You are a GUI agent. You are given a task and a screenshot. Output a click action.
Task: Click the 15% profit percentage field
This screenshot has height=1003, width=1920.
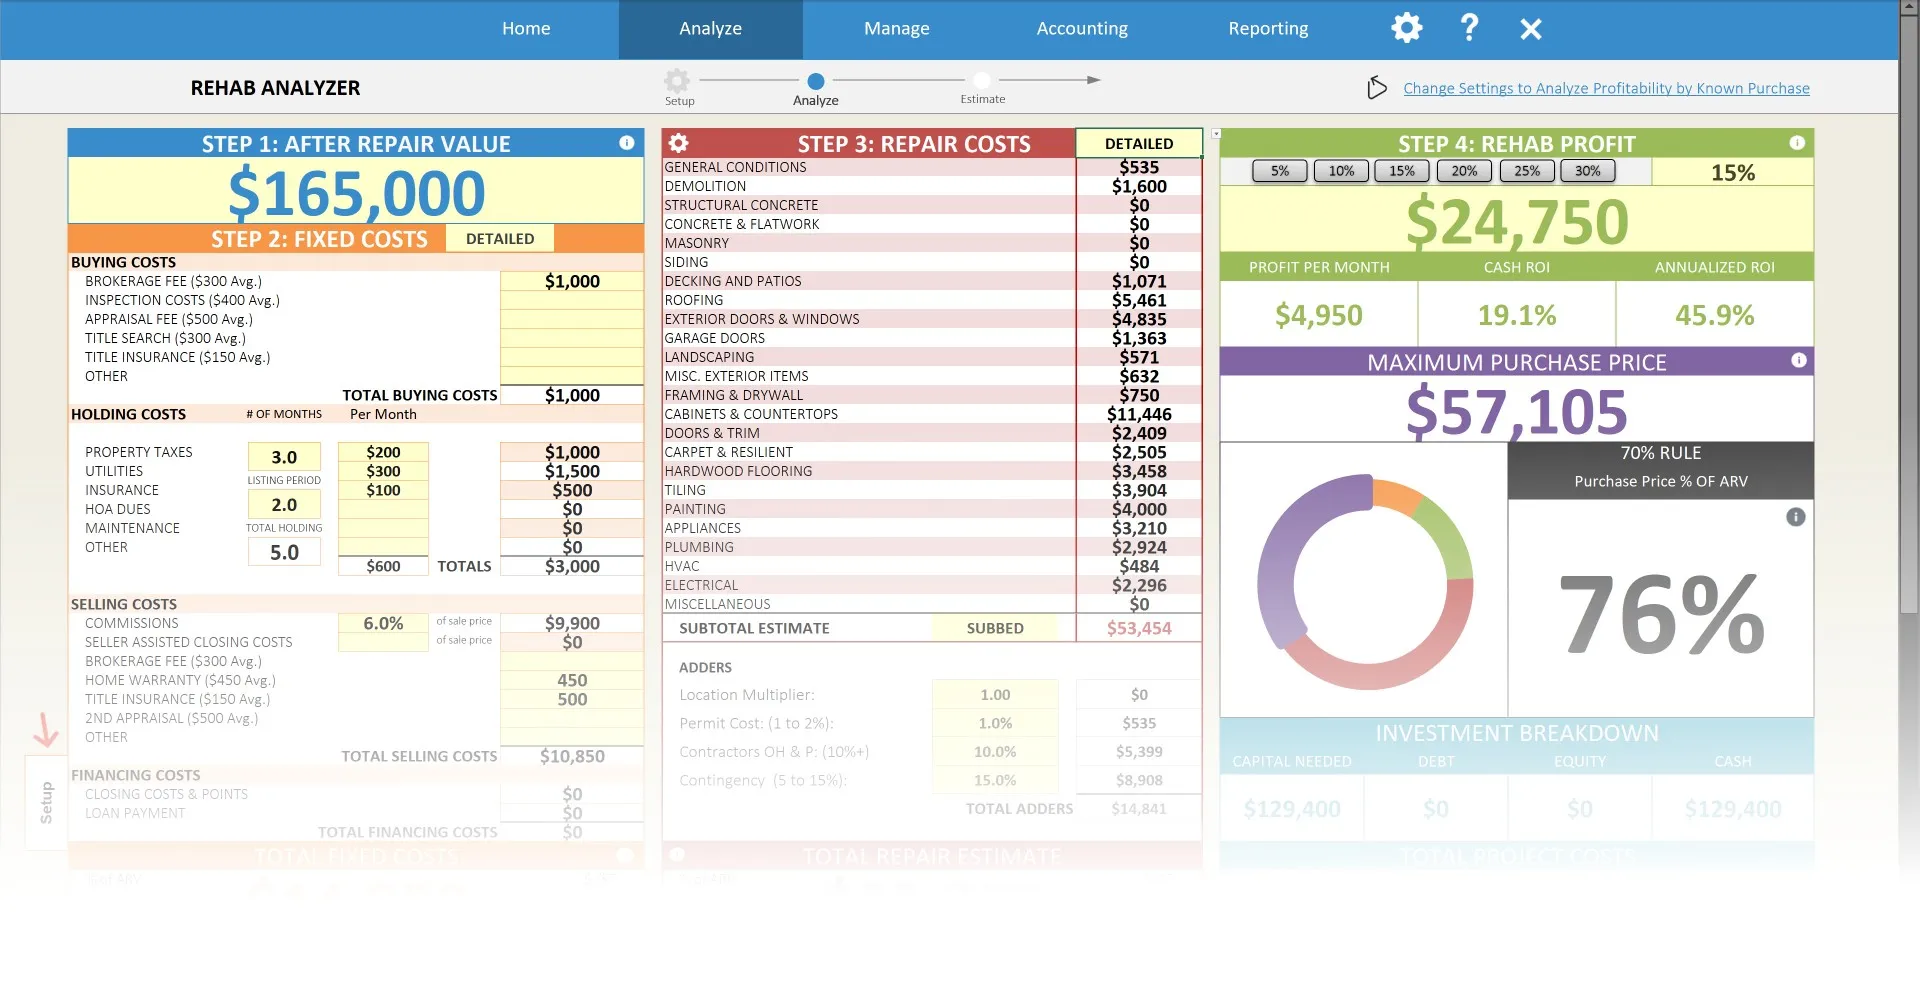pos(1732,172)
